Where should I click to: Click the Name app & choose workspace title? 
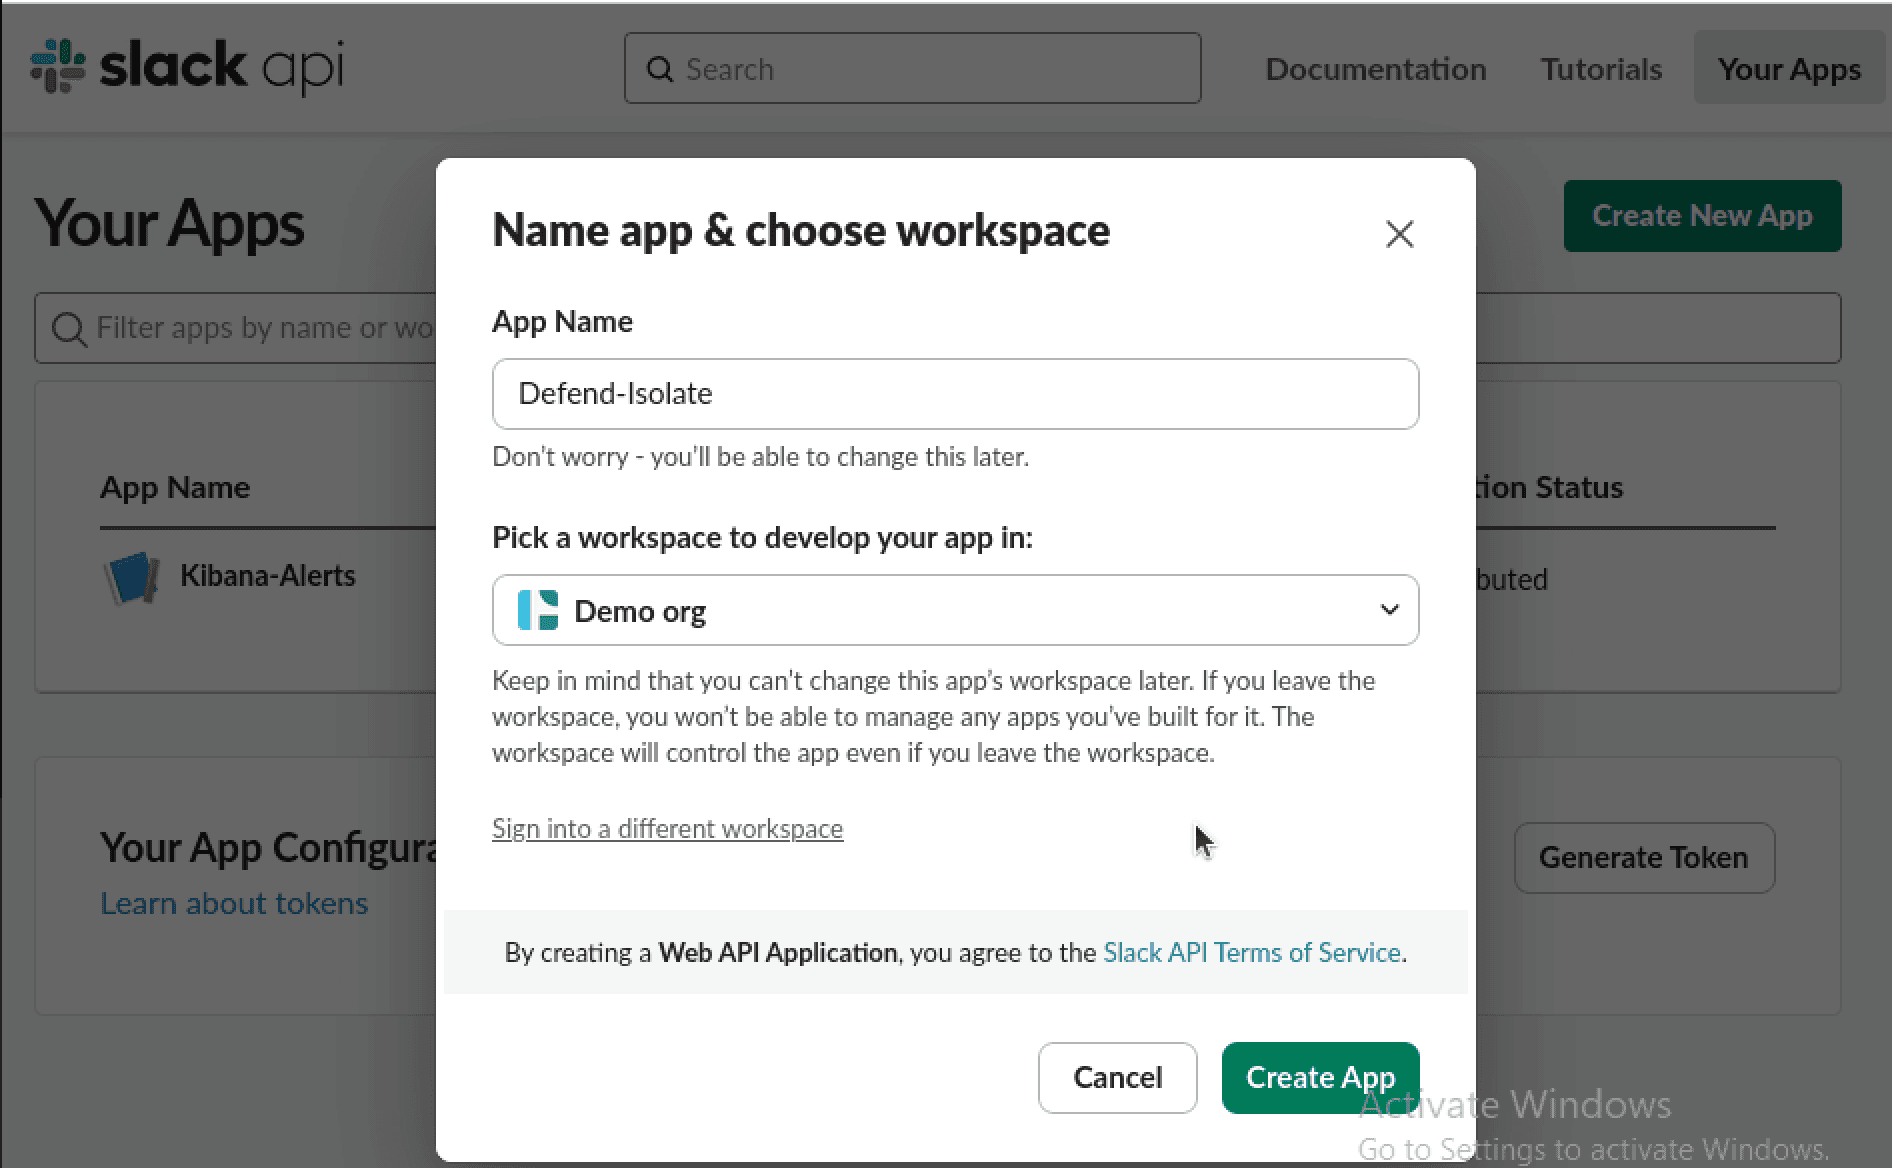pyautogui.click(x=801, y=230)
